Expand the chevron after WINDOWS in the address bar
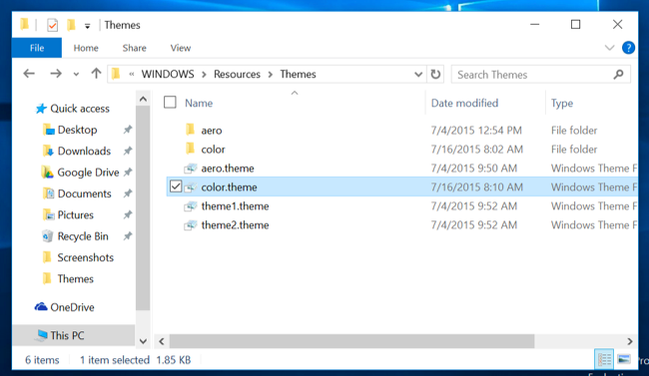The width and height of the screenshot is (649, 376). 204,75
